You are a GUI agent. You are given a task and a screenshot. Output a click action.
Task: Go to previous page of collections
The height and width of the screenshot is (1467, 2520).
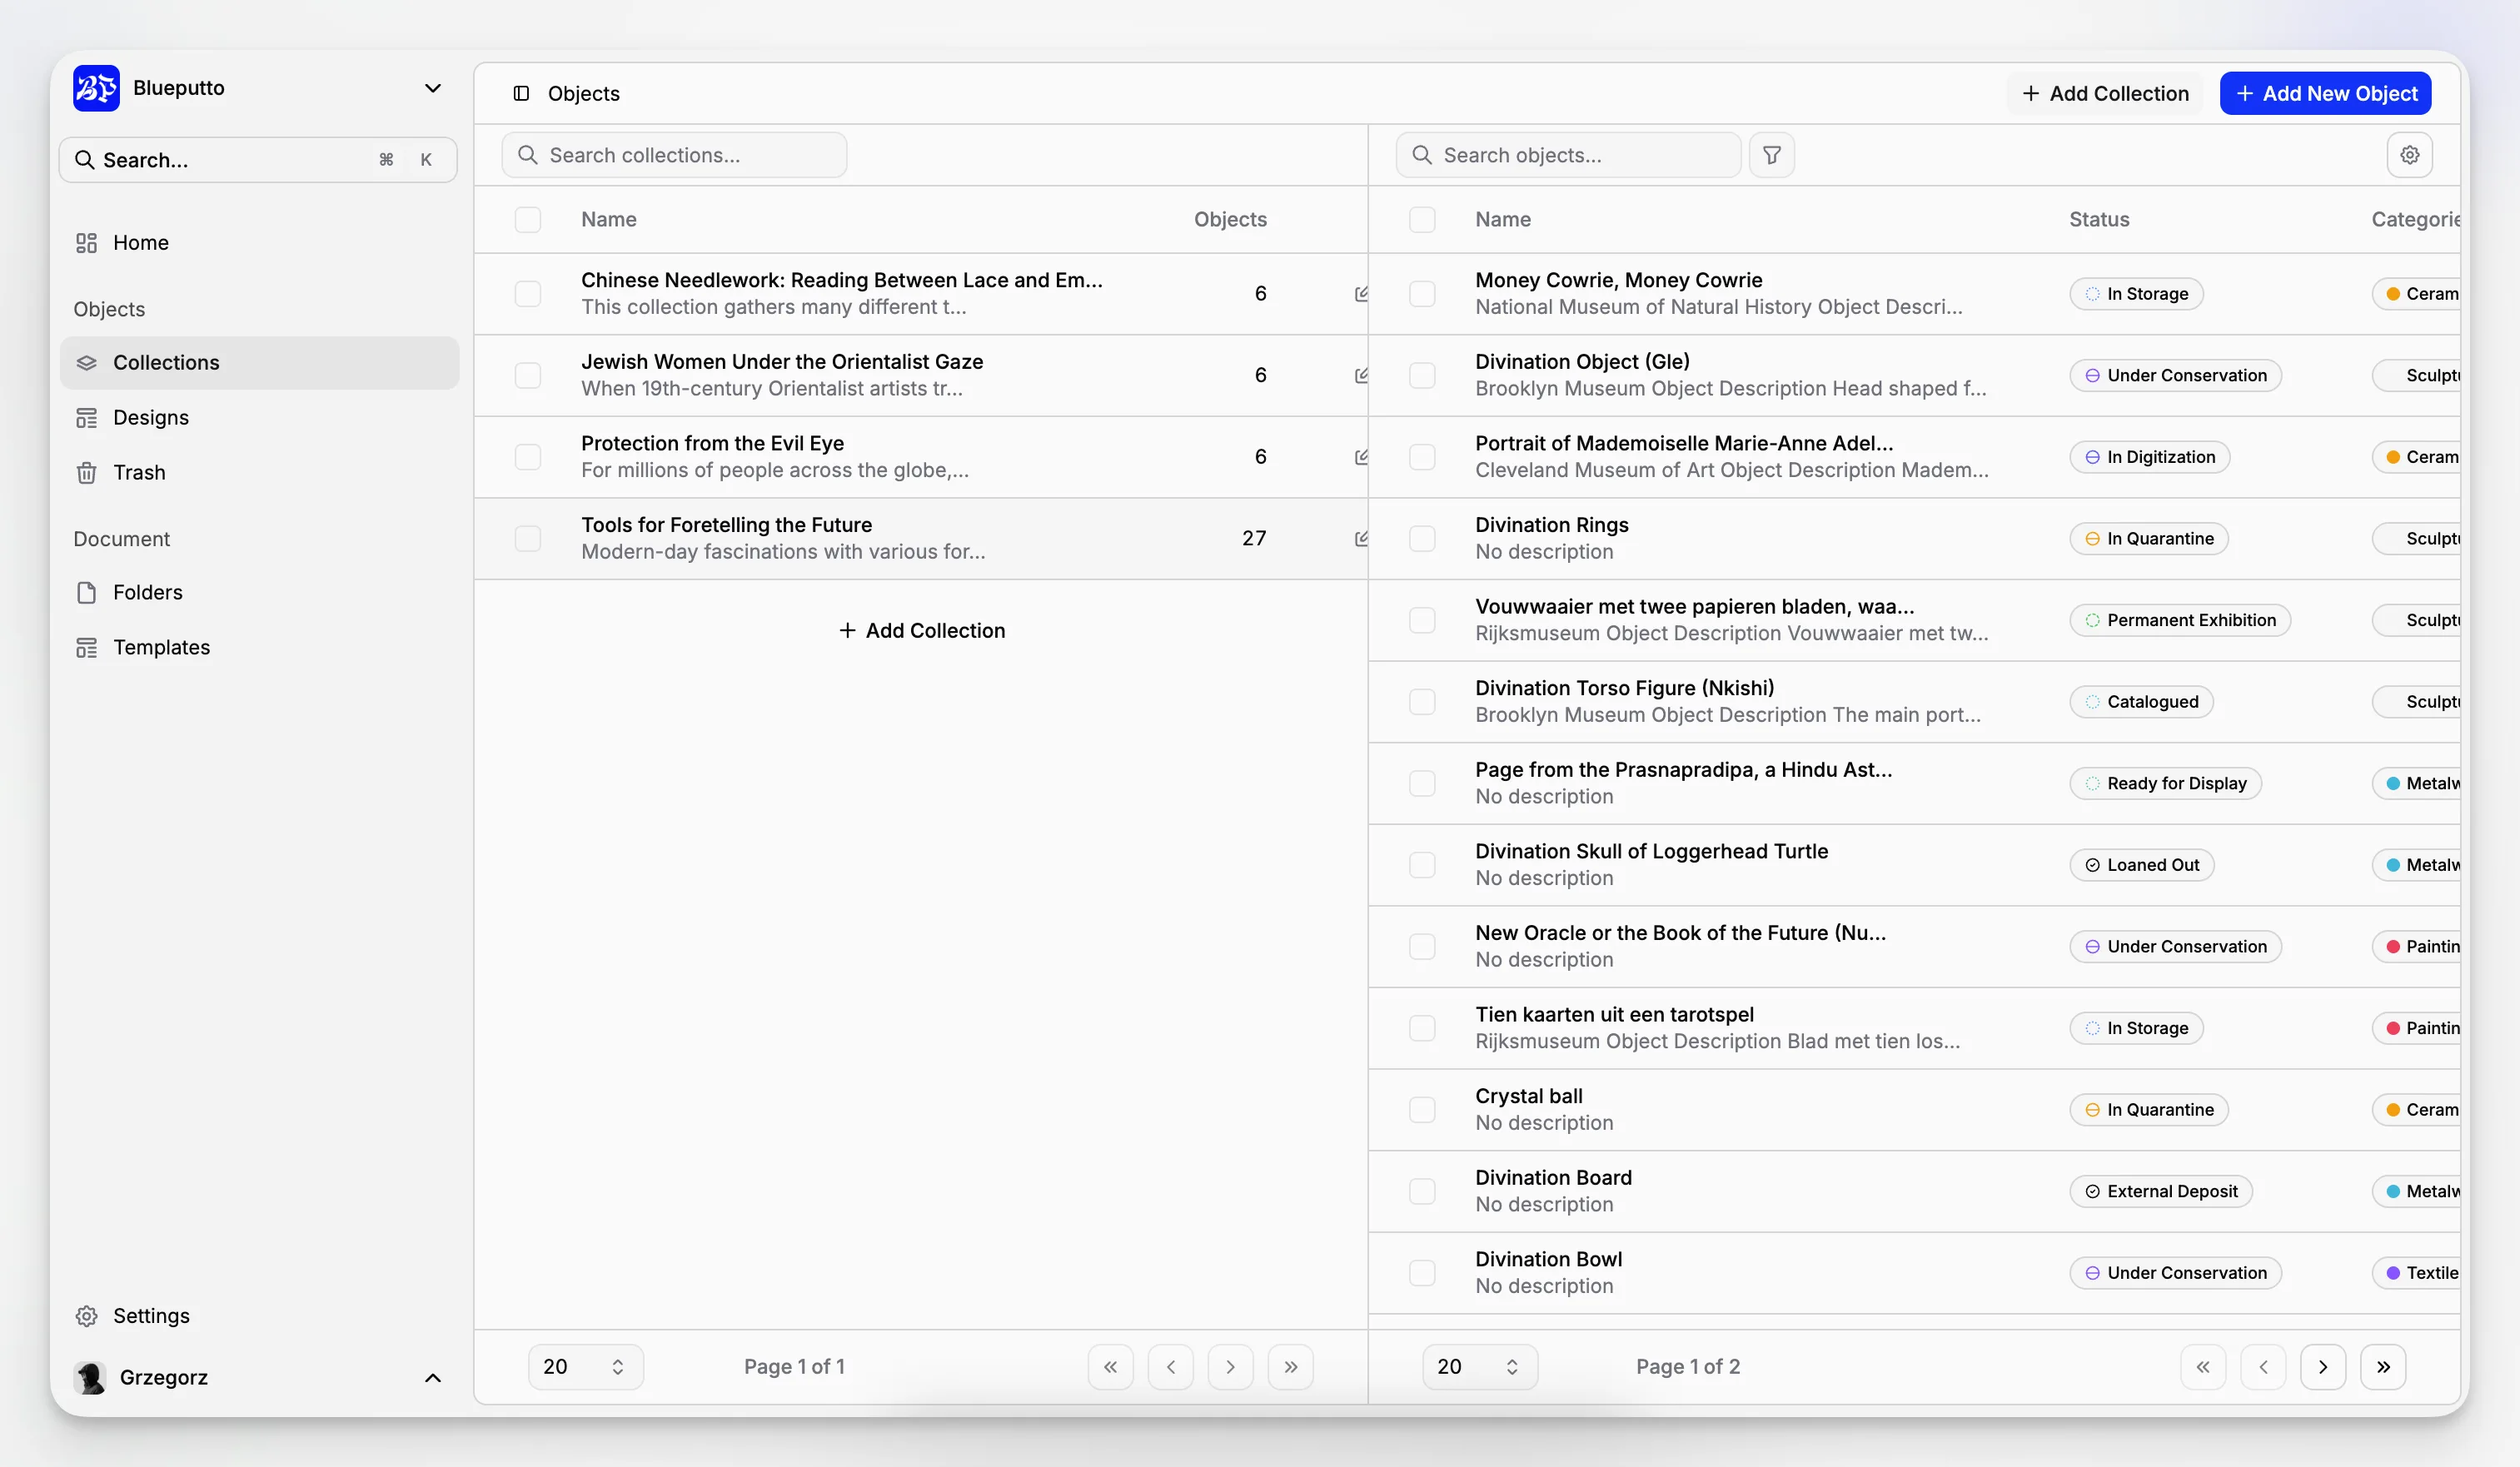[1170, 1367]
